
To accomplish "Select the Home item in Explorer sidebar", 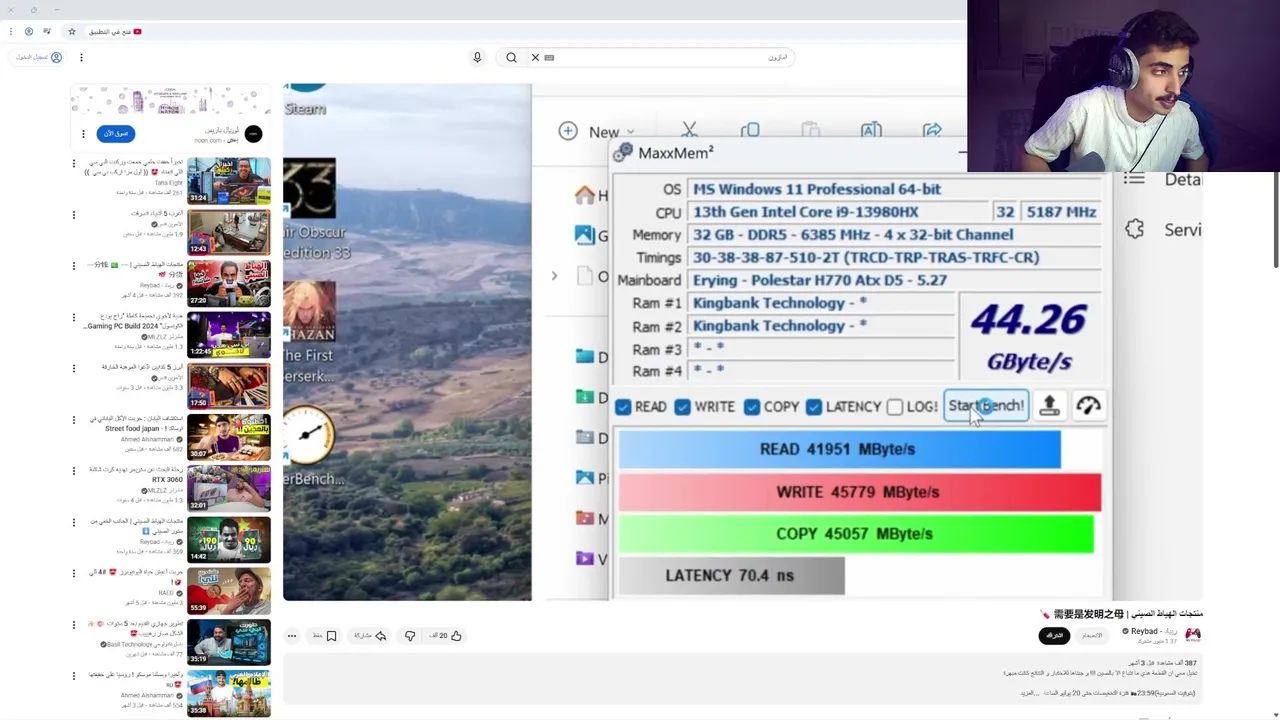I will [591, 195].
